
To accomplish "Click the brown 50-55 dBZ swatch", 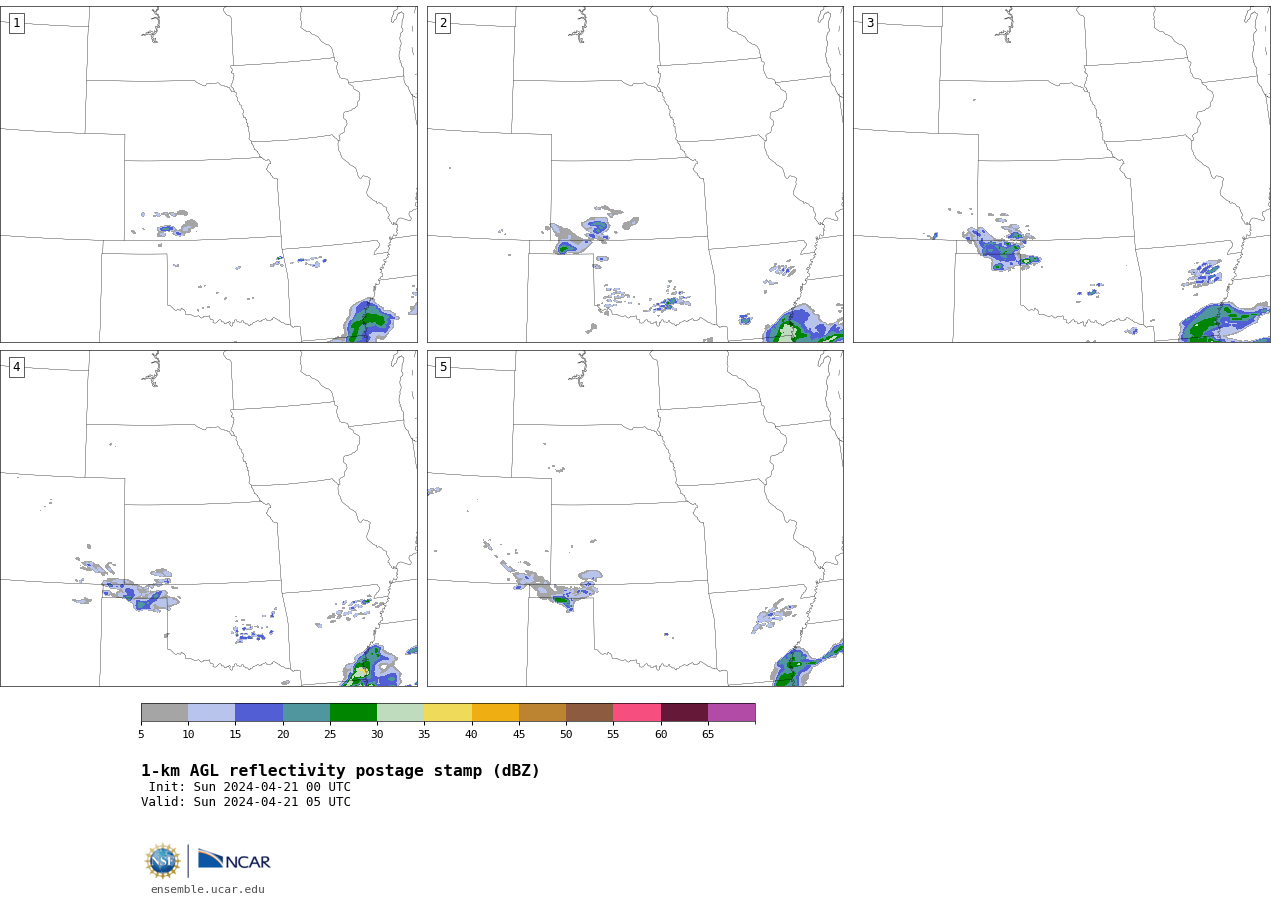I will point(589,713).
